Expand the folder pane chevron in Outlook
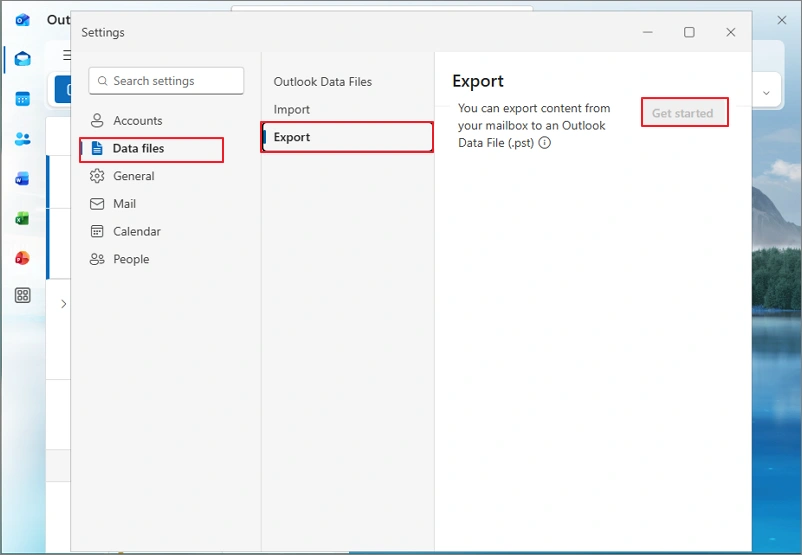Image resolution: width=802 pixels, height=555 pixels. (x=63, y=304)
